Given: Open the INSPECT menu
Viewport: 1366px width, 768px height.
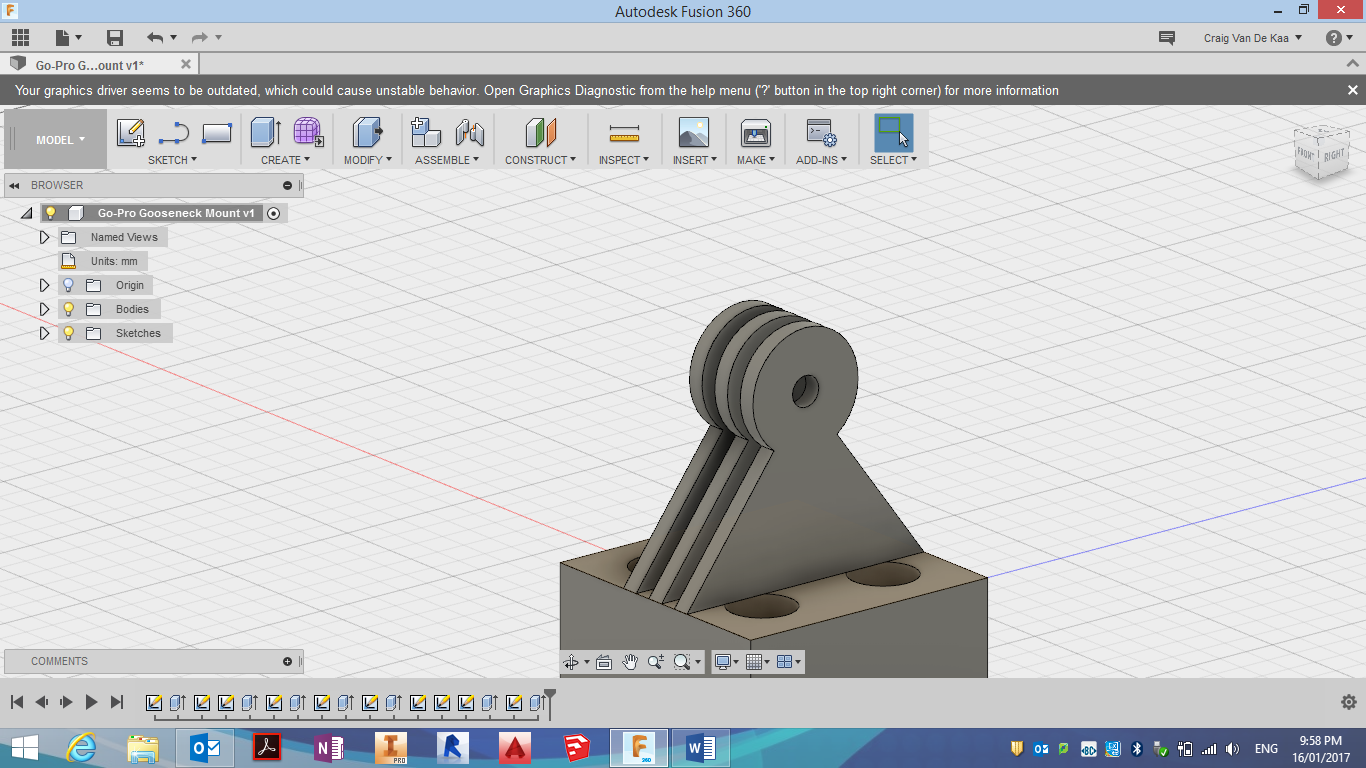Looking at the screenshot, I should pyautogui.click(x=624, y=160).
